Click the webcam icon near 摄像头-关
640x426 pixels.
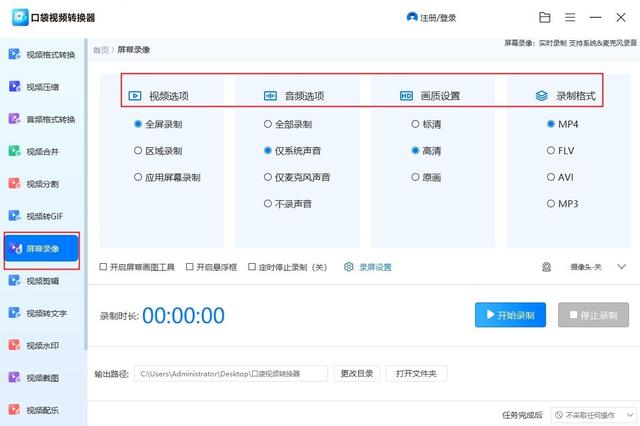tap(547, 267)
